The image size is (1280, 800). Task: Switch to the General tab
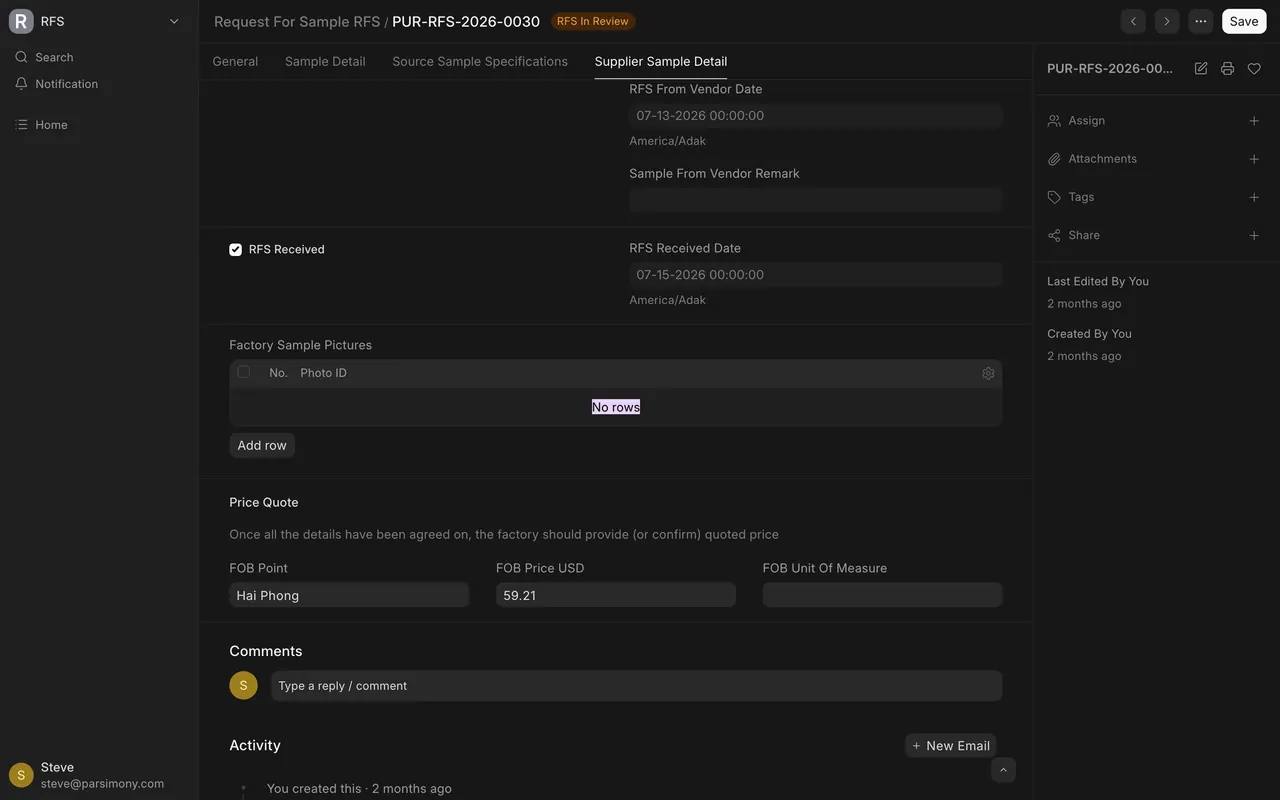pyautogui.click(x=235, y=61)
